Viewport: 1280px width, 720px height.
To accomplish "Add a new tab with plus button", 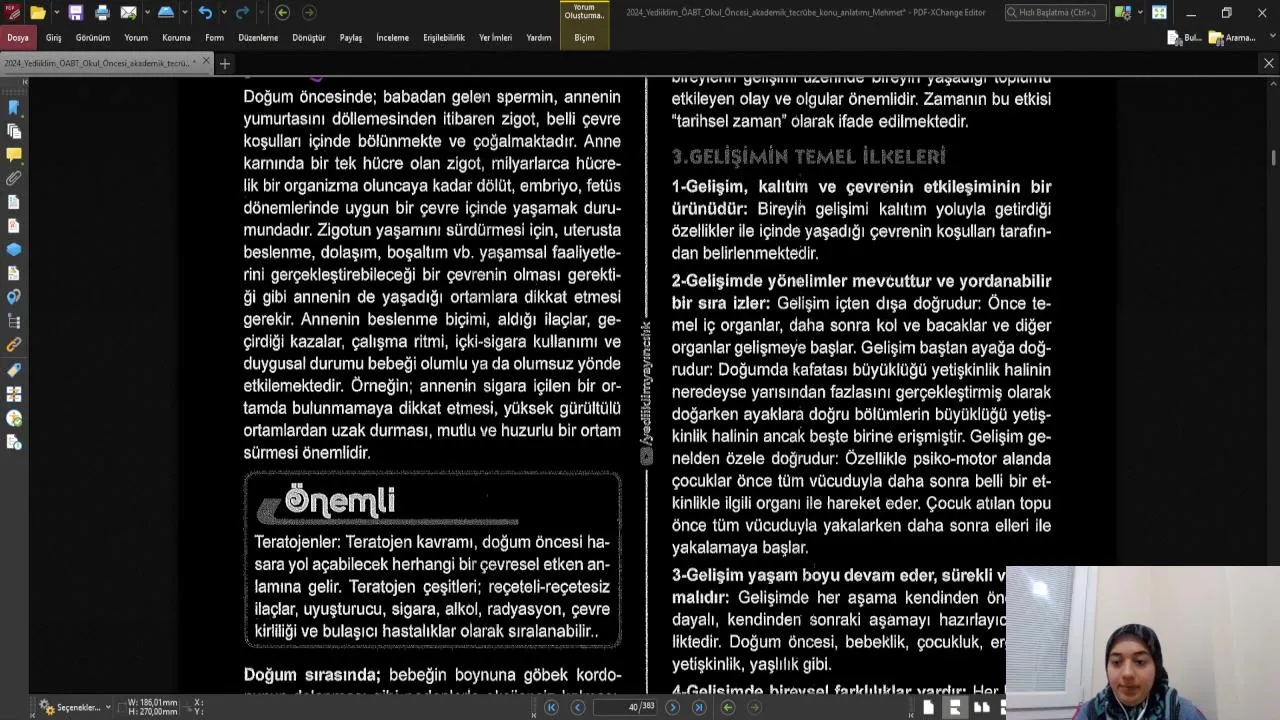I will pos(224,64).
